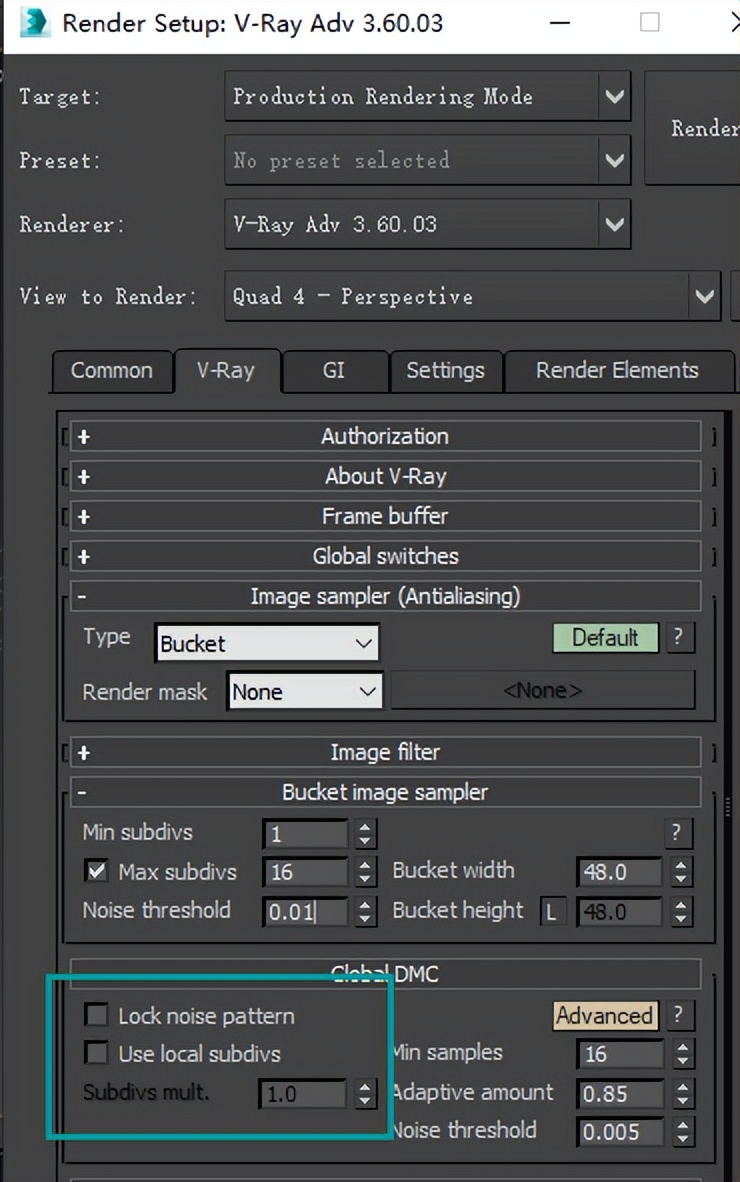Collapse the Global DMC rollout
740x1182 pixels.
click(x=385, y=973)
